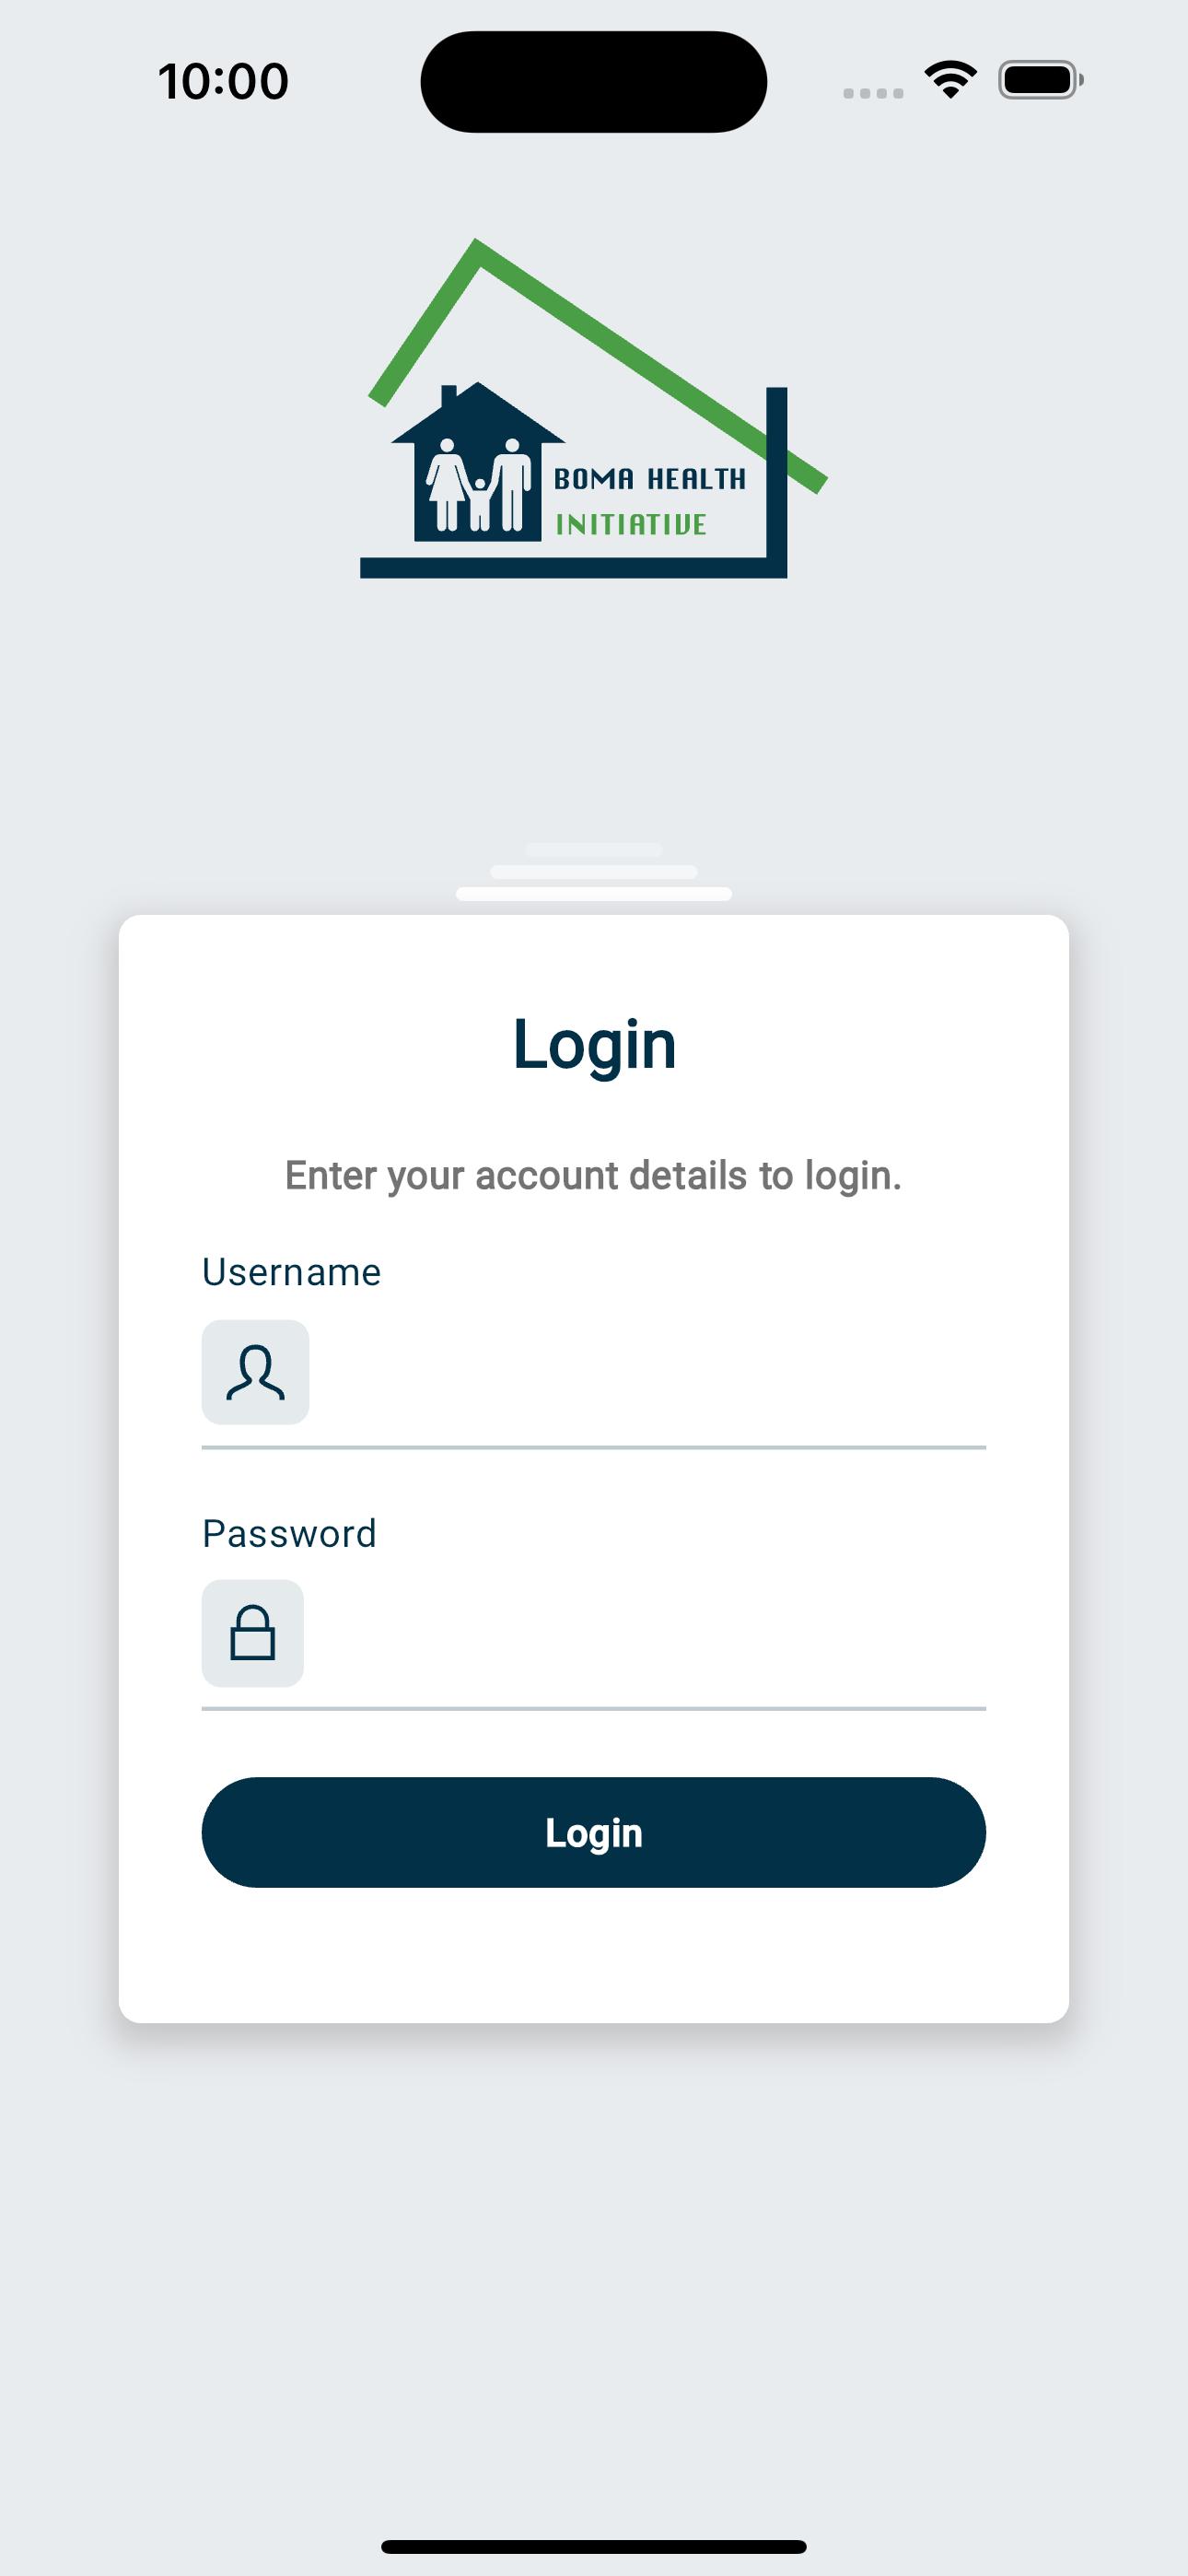
Task: Click the Boma Health Initiative logo
Action: click(x=594, y=408)
